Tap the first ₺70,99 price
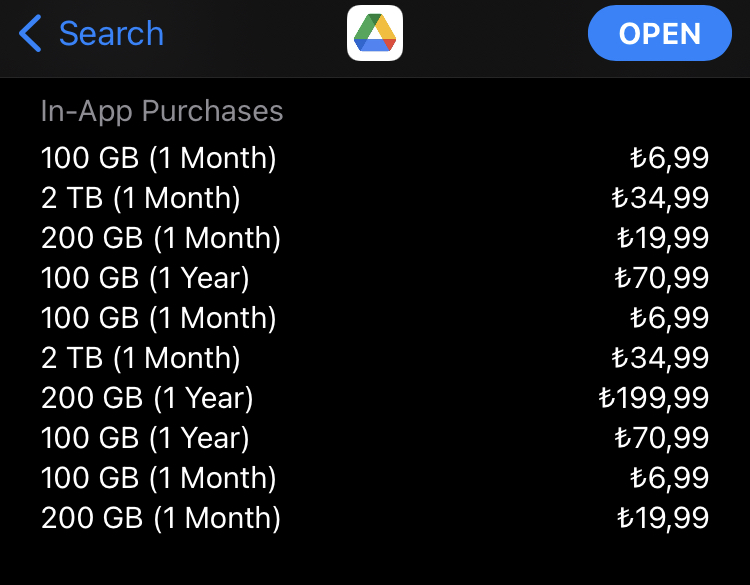750x585 pixels. pyautogui.click(x=662, y=278)
